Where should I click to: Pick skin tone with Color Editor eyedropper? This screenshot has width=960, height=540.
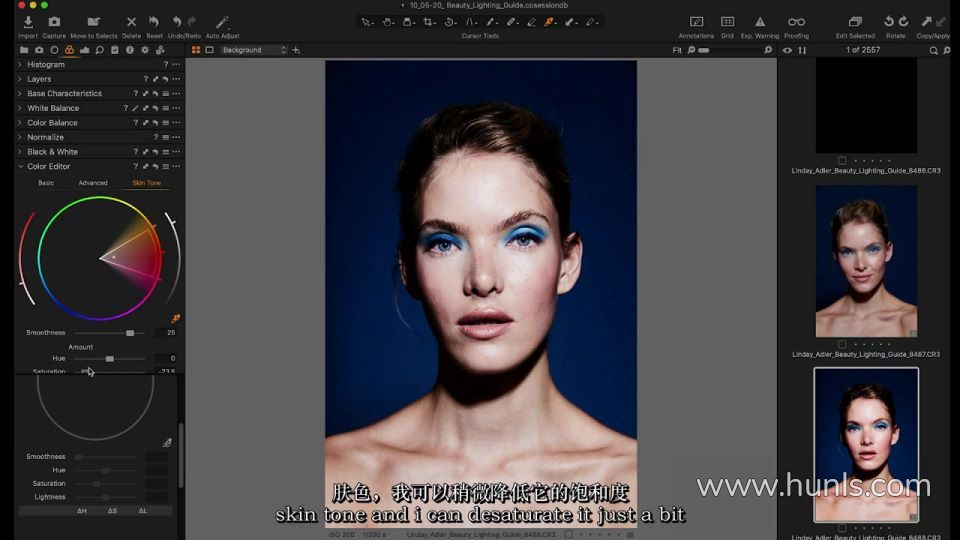click(176, 318)
